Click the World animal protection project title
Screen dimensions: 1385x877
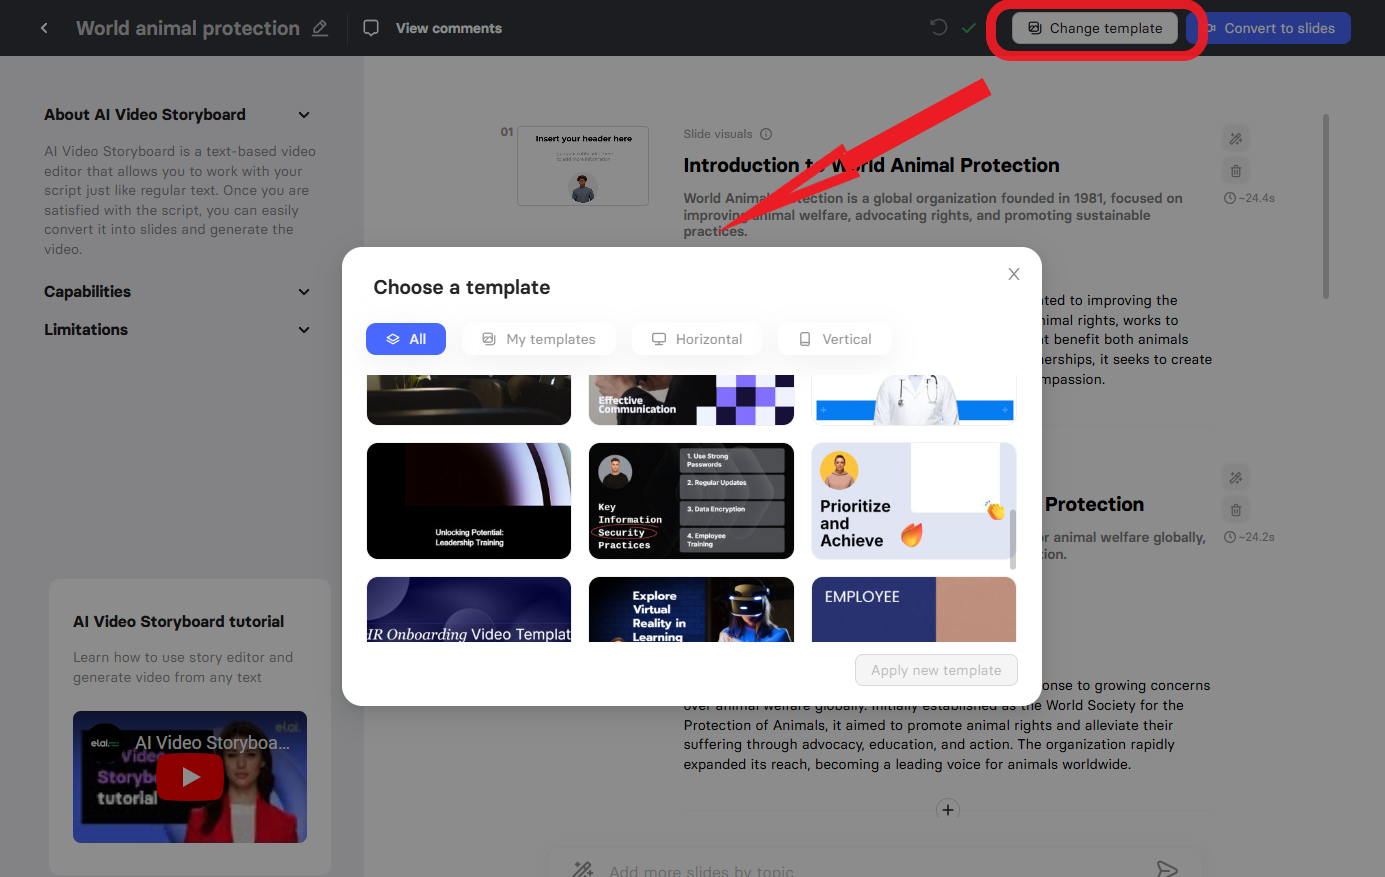point(188,28)
